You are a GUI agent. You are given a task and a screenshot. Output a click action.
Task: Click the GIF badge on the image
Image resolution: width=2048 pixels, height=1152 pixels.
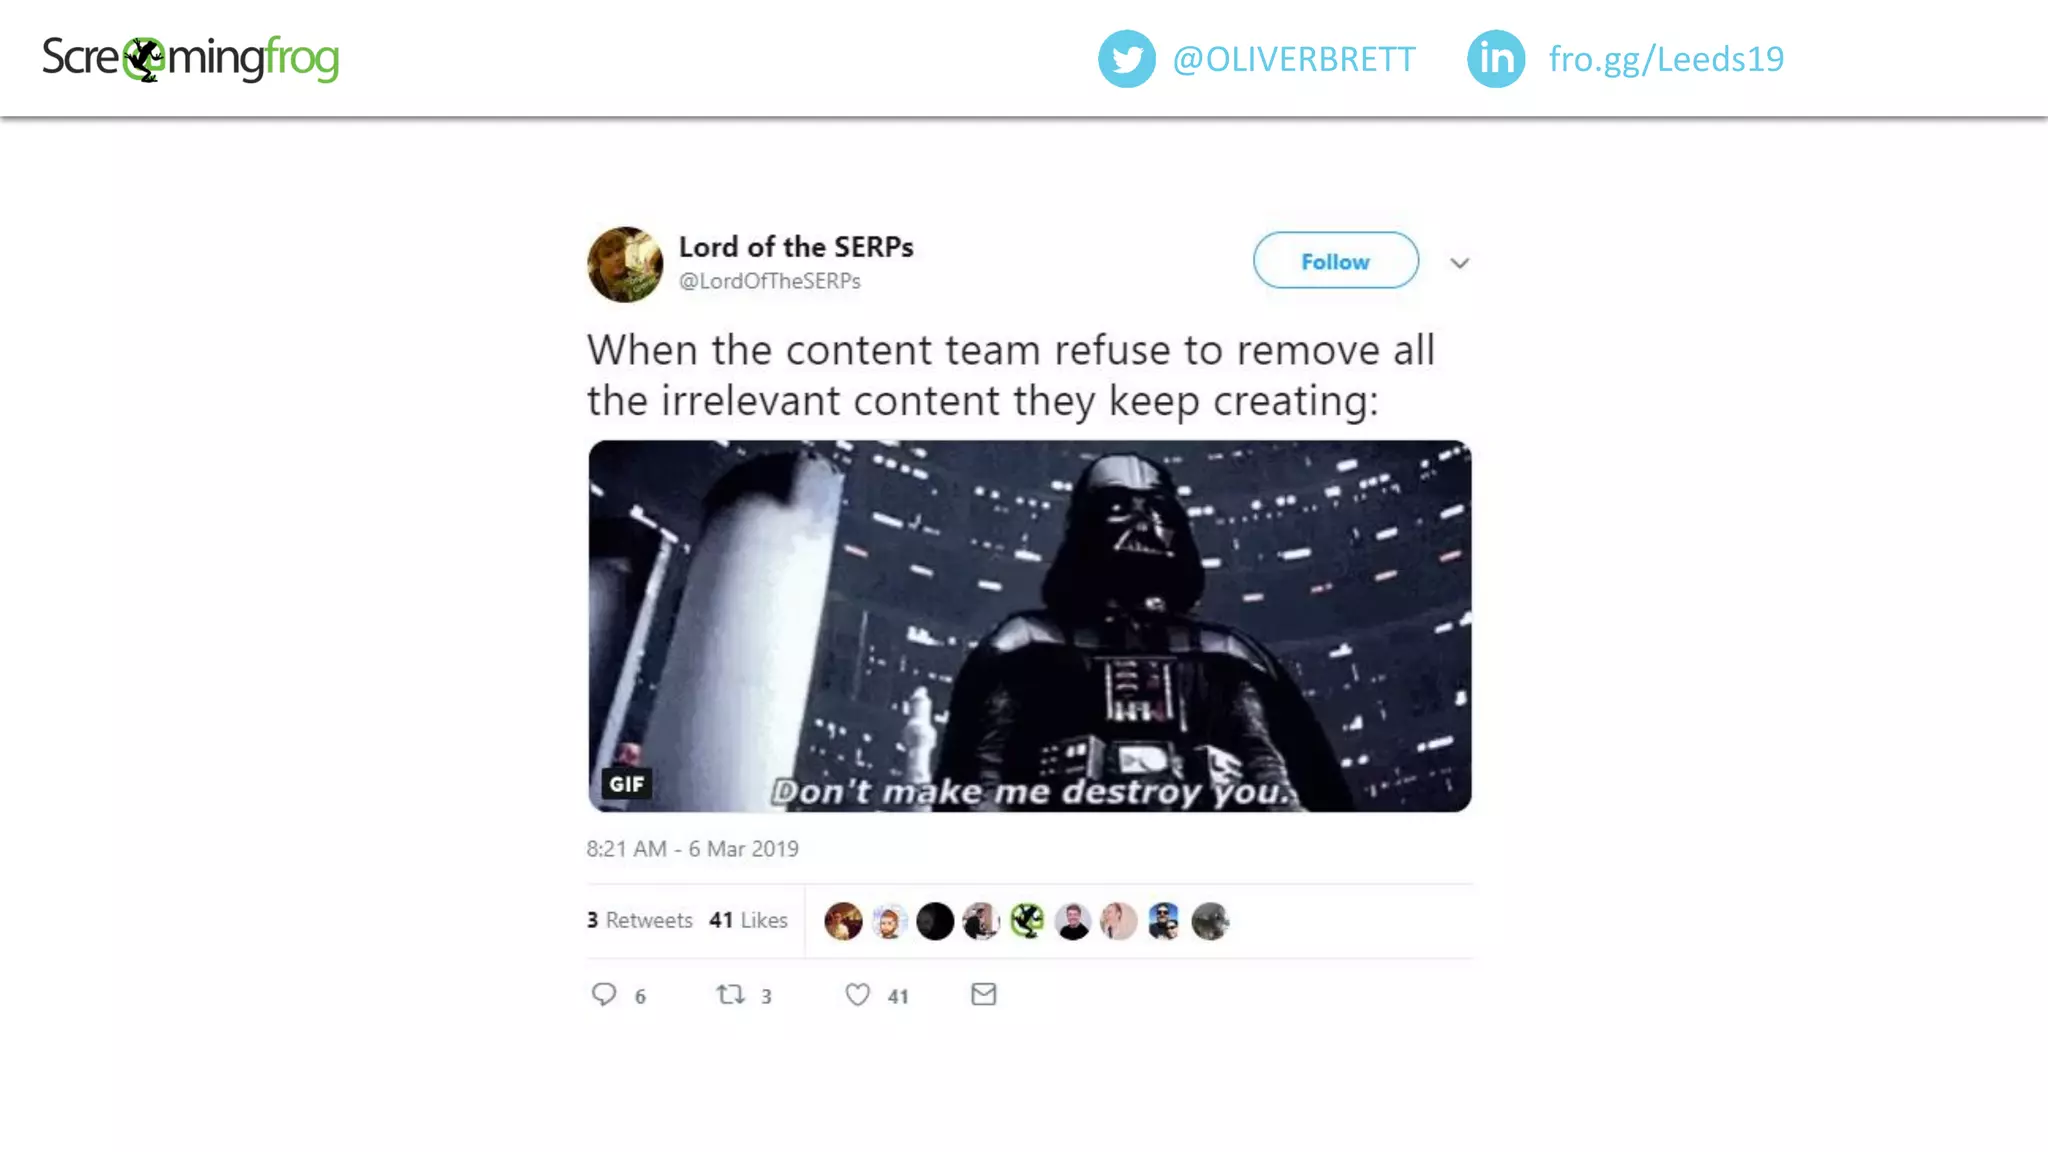tap(627, 784)
